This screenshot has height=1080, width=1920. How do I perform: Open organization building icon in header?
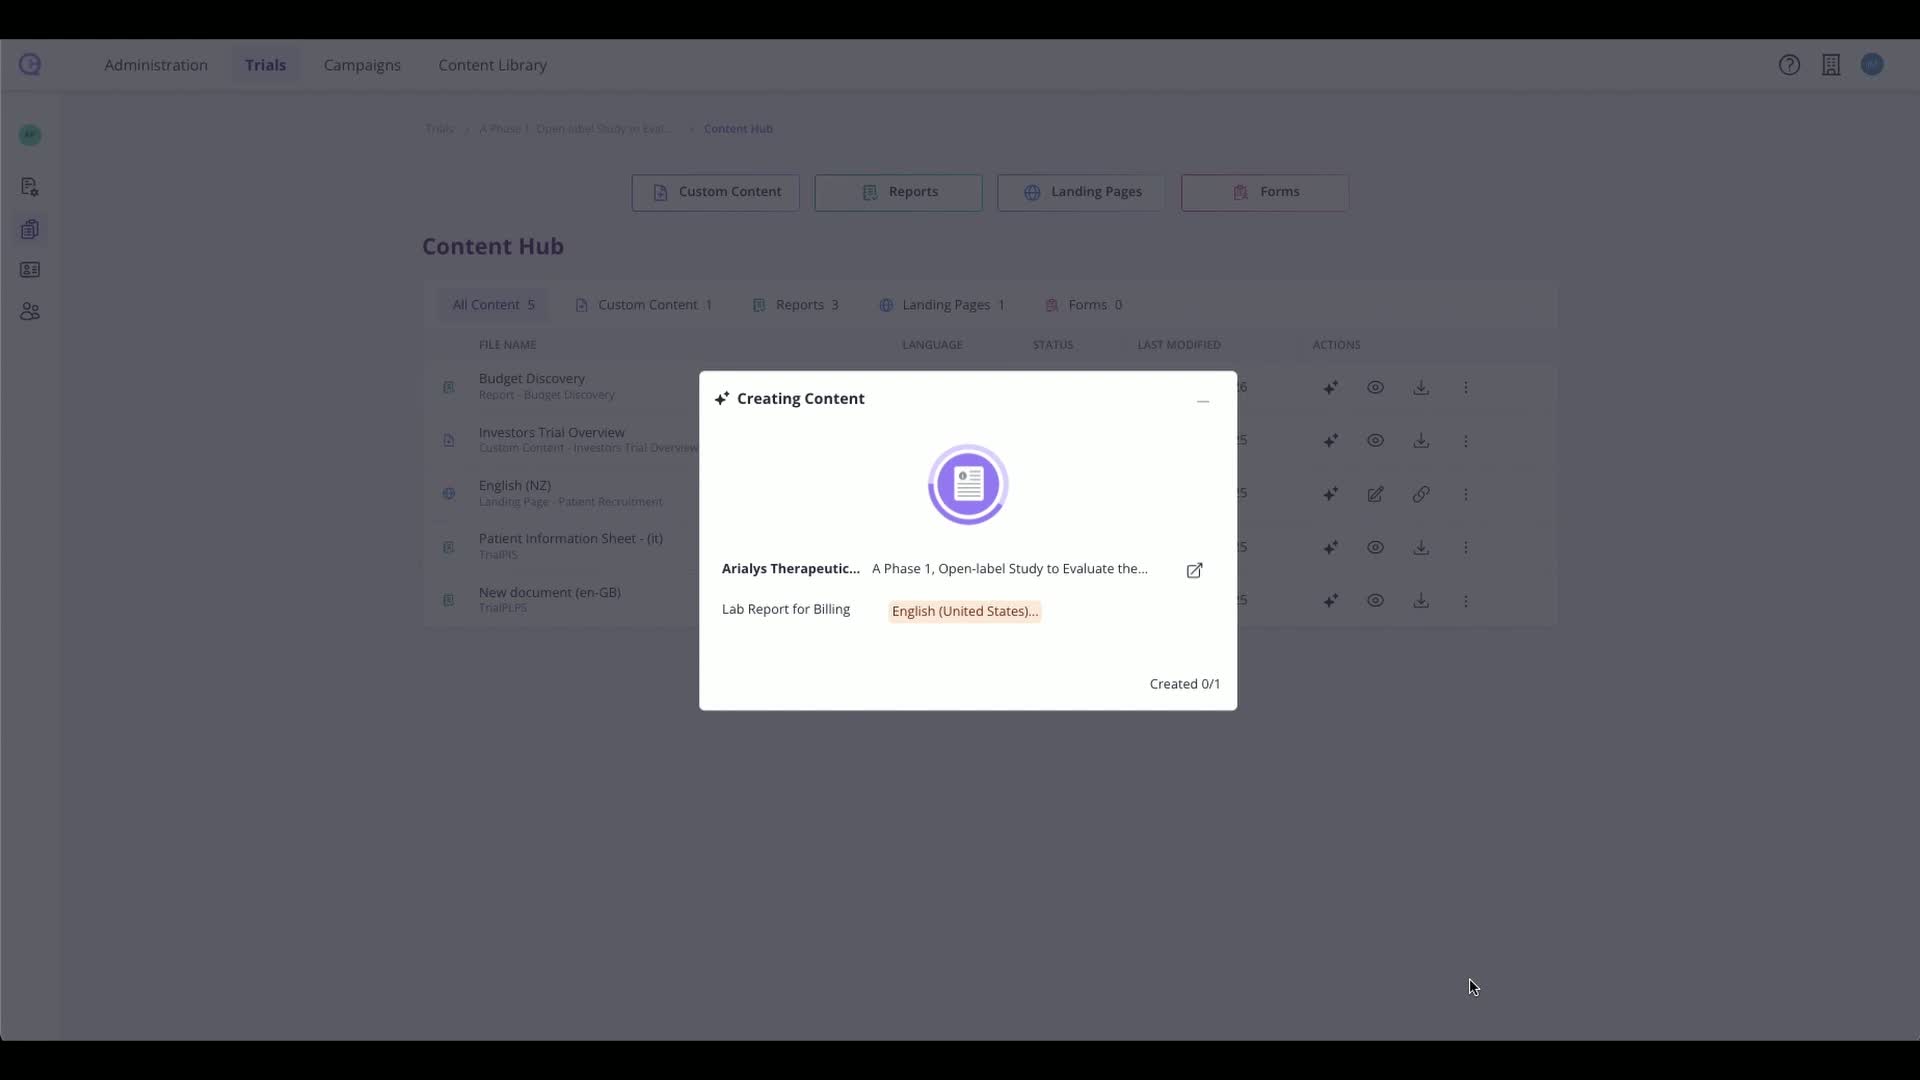point(1830,65)
